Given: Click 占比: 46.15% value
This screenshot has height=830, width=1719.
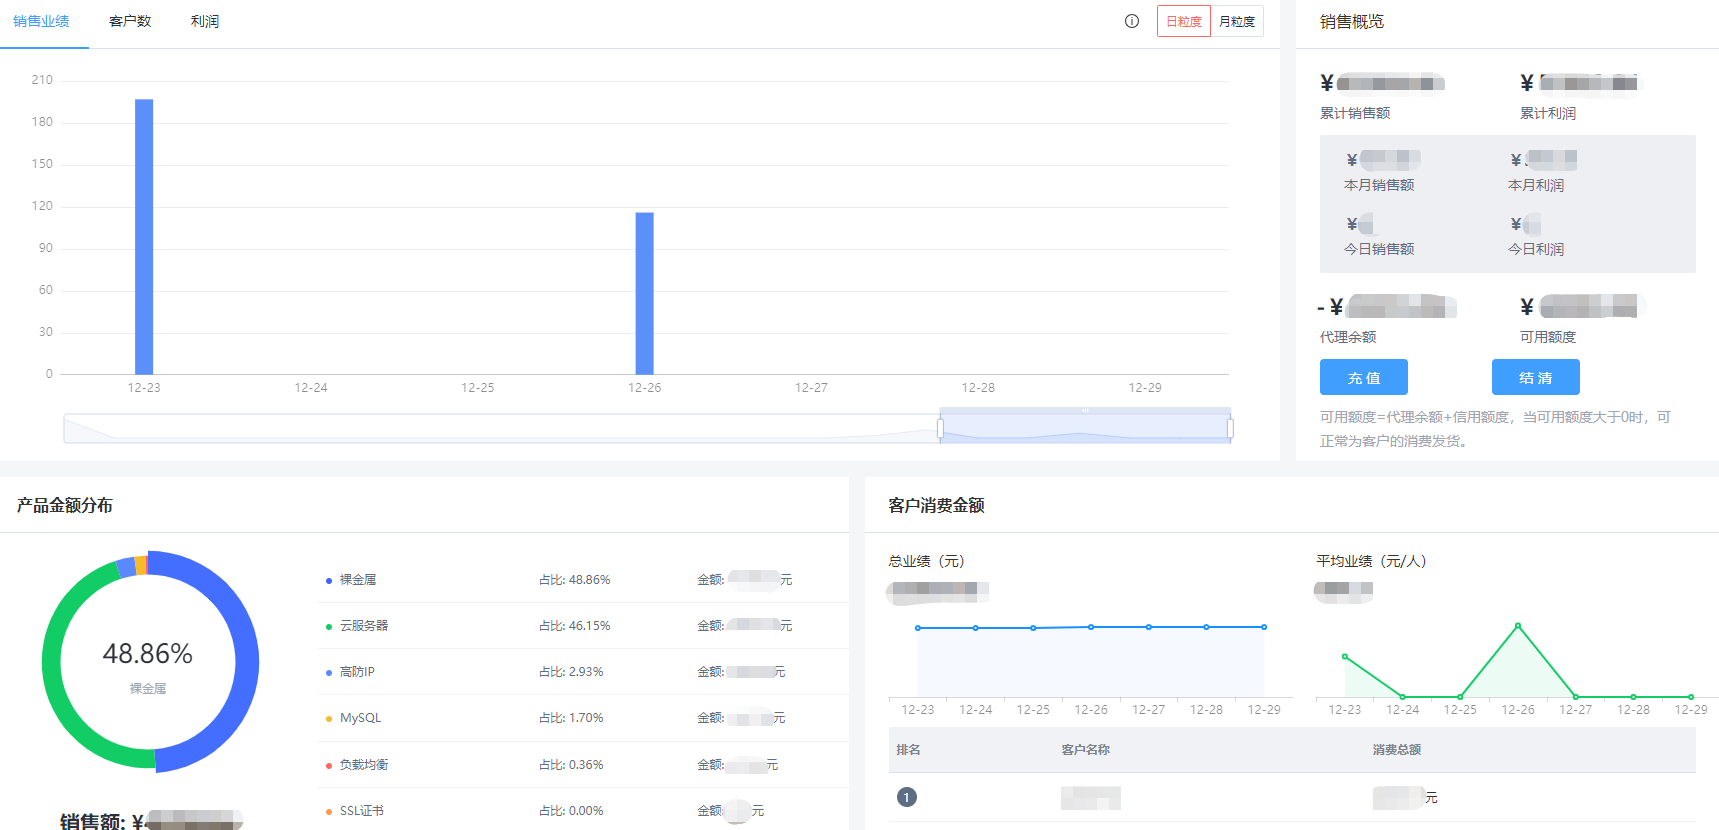Looking at the screenshot, I should 575,626.
